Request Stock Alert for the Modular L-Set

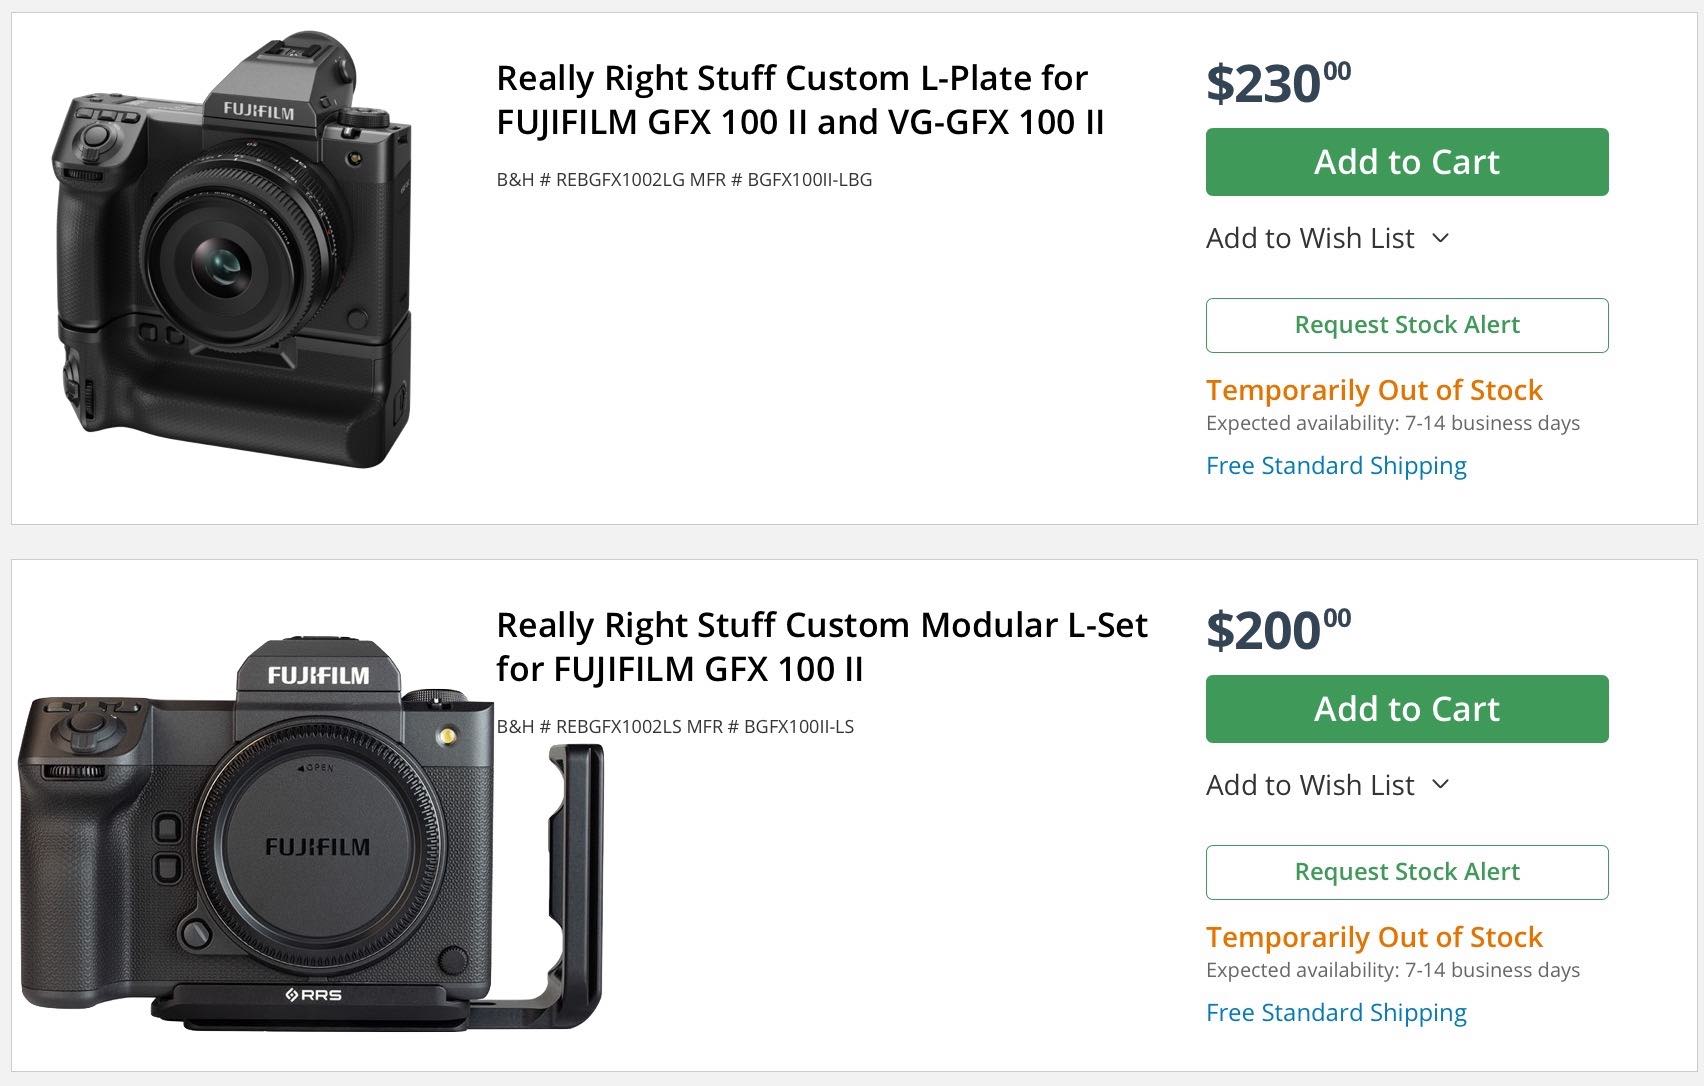[1406, 871]
